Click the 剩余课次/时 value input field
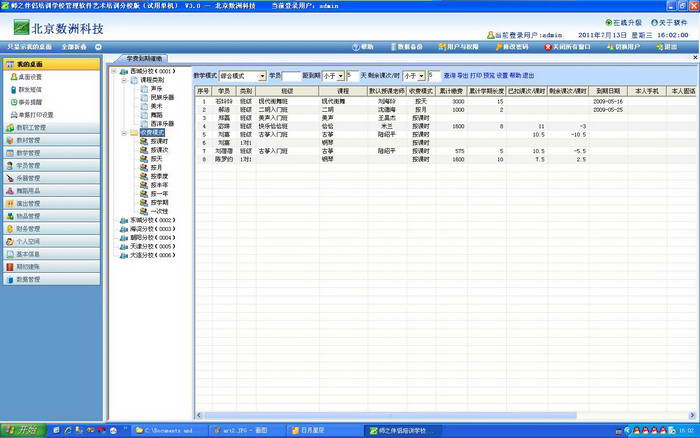Image resolution: width=700 pixels, height=438 pixels. point(434,76)
